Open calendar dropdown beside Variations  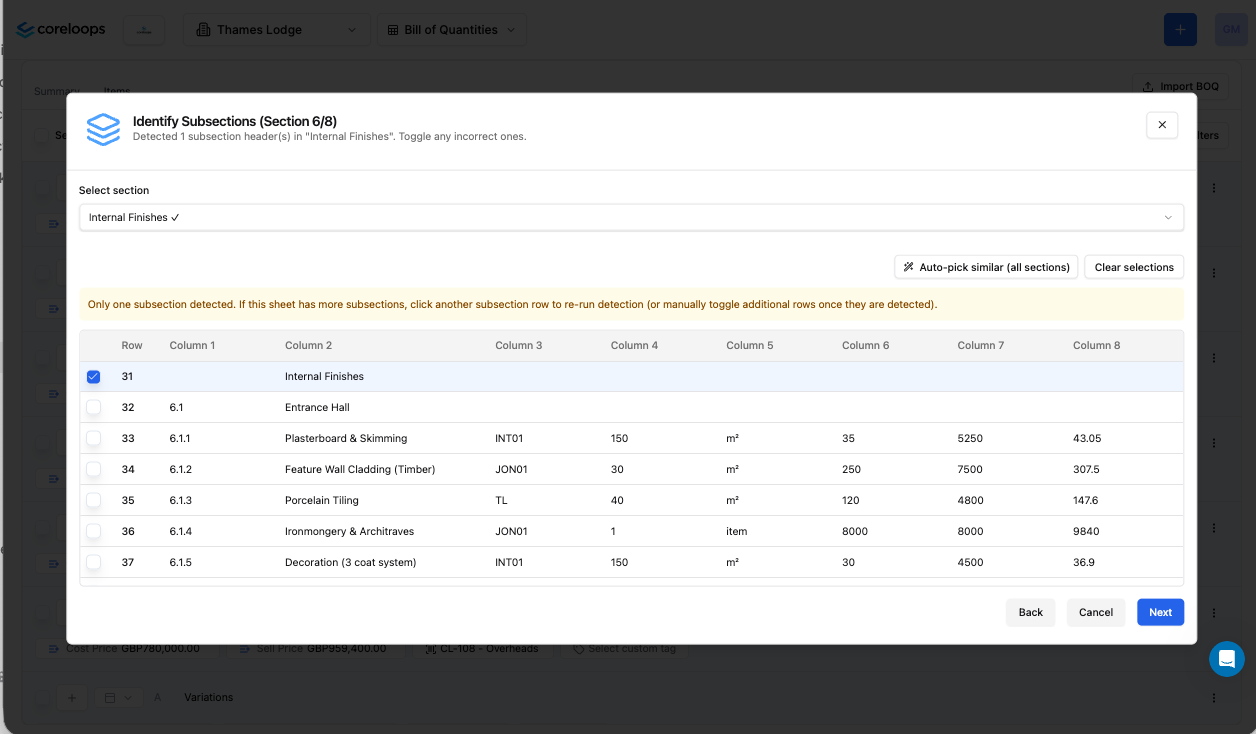pyautogui.click(x=119, y=698)
